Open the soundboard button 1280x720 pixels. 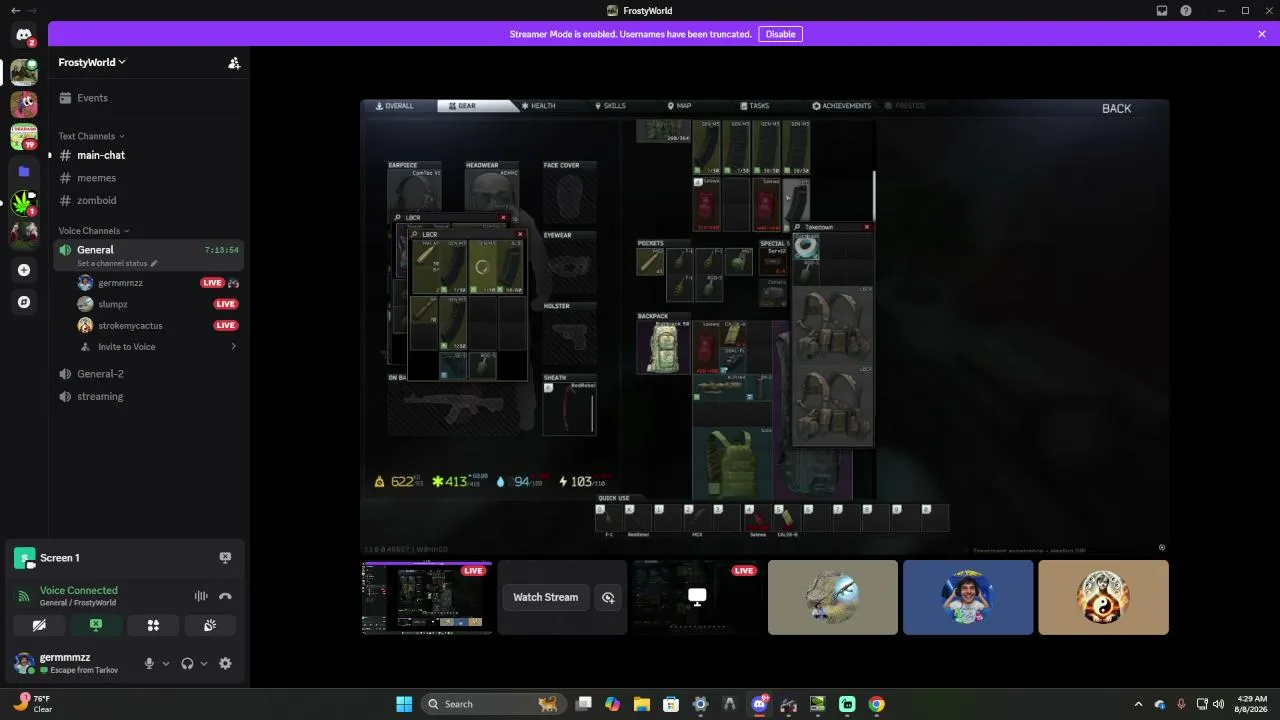click(x=210, y=625)
